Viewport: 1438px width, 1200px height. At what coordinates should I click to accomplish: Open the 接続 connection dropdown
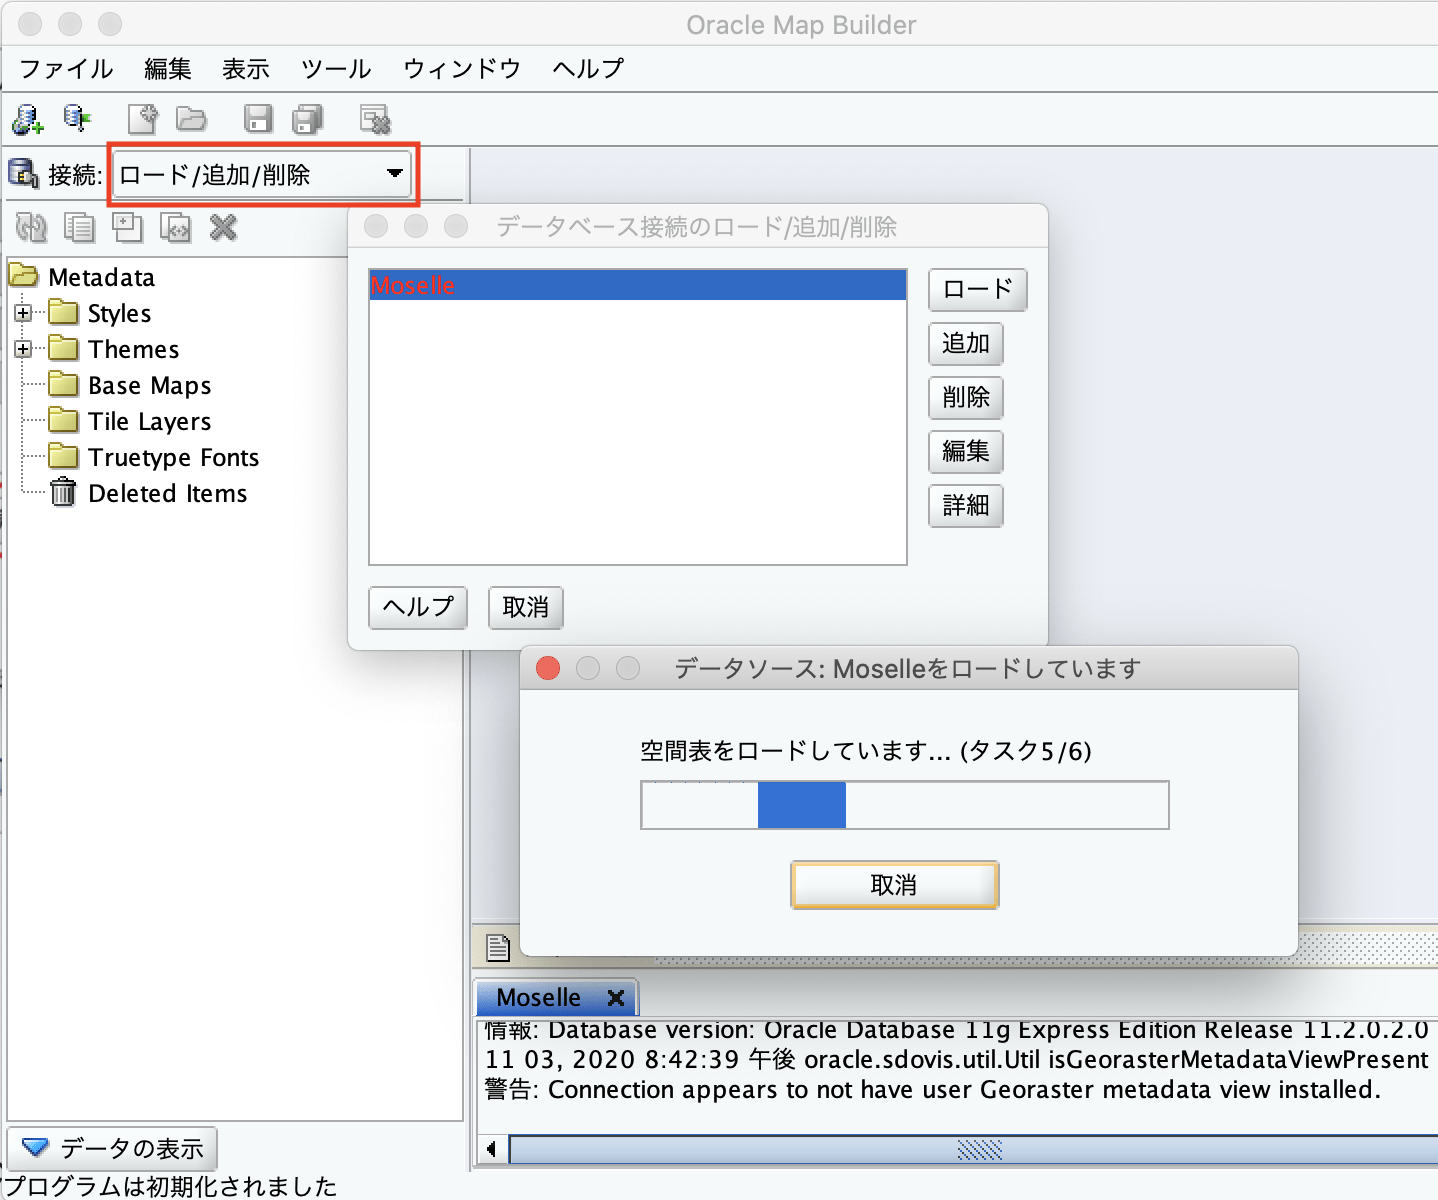pos(264,175)
